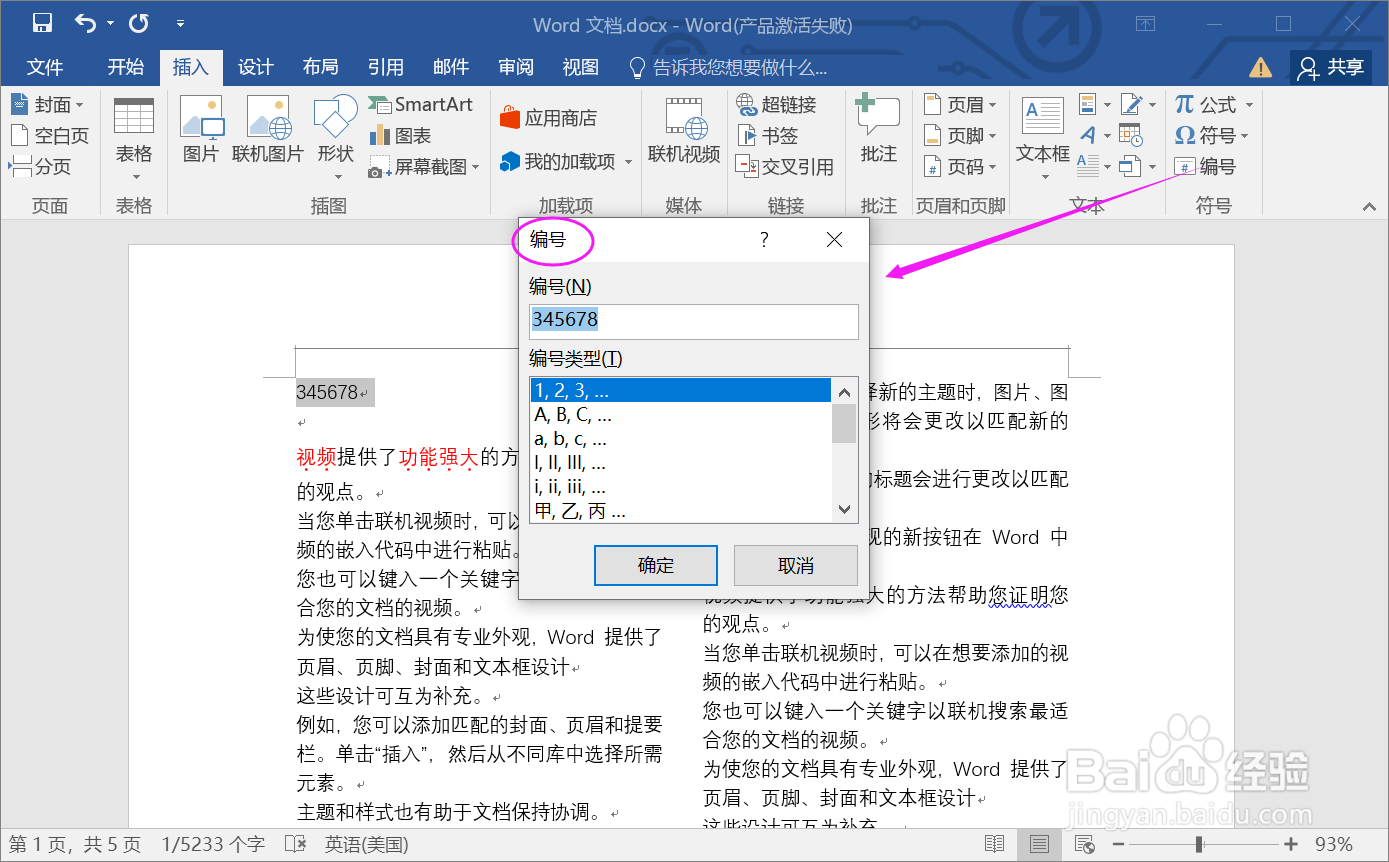This screenshot has width=1389, height=862.
Task: Open the 审阅 ribbon tab
Action: pyautogui.click(x=515, y=67)
